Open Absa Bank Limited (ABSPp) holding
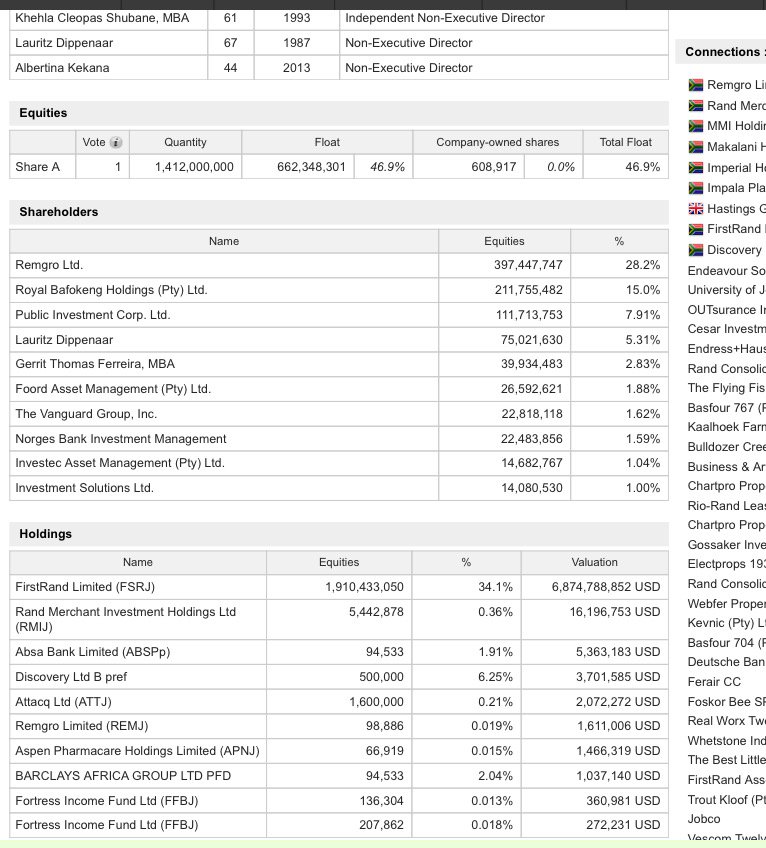The width and height of the screenshot is (766, 848). point(93,652)
